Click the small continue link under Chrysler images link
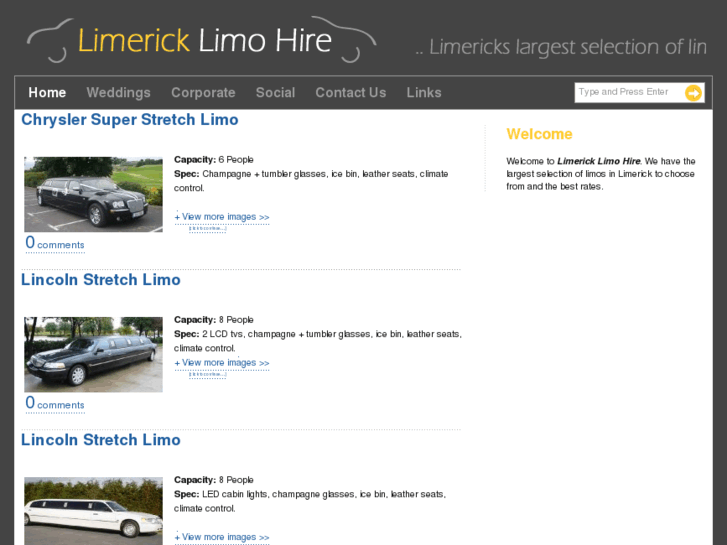727x545 pixels. tap(207, 229)
